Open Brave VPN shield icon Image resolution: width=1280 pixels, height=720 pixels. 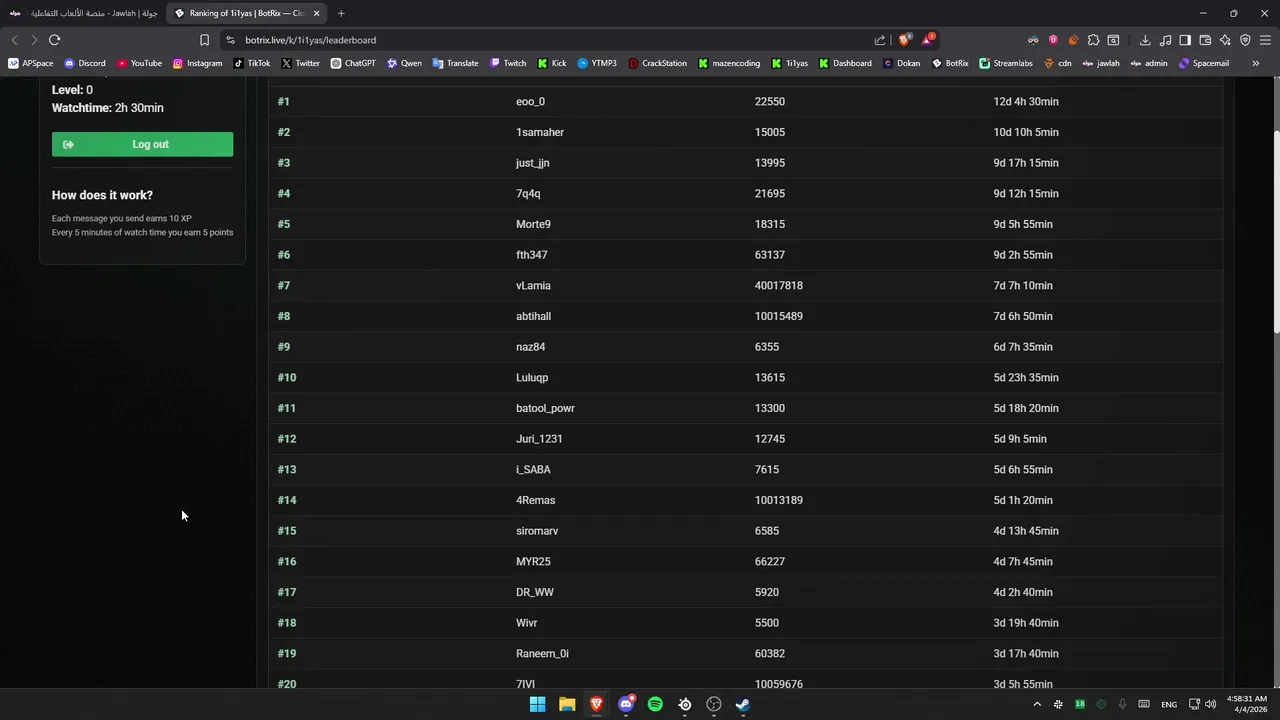[1245, 40]
